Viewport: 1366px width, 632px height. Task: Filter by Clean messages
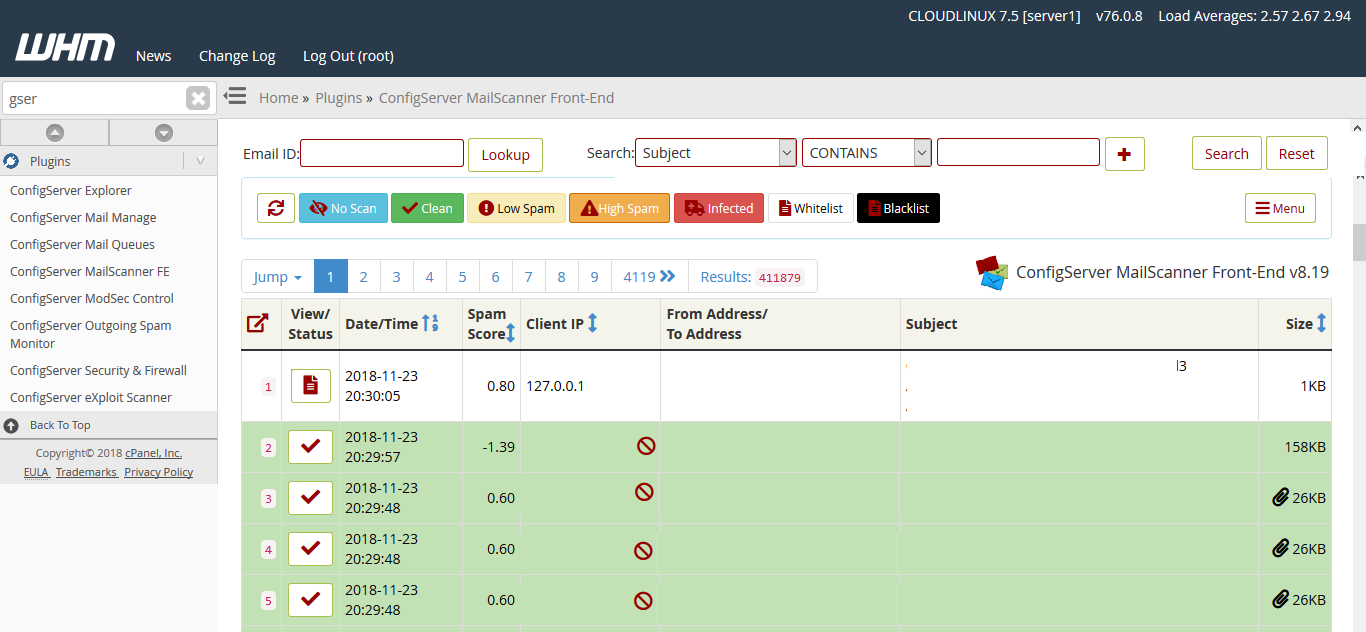coord(427,208)
